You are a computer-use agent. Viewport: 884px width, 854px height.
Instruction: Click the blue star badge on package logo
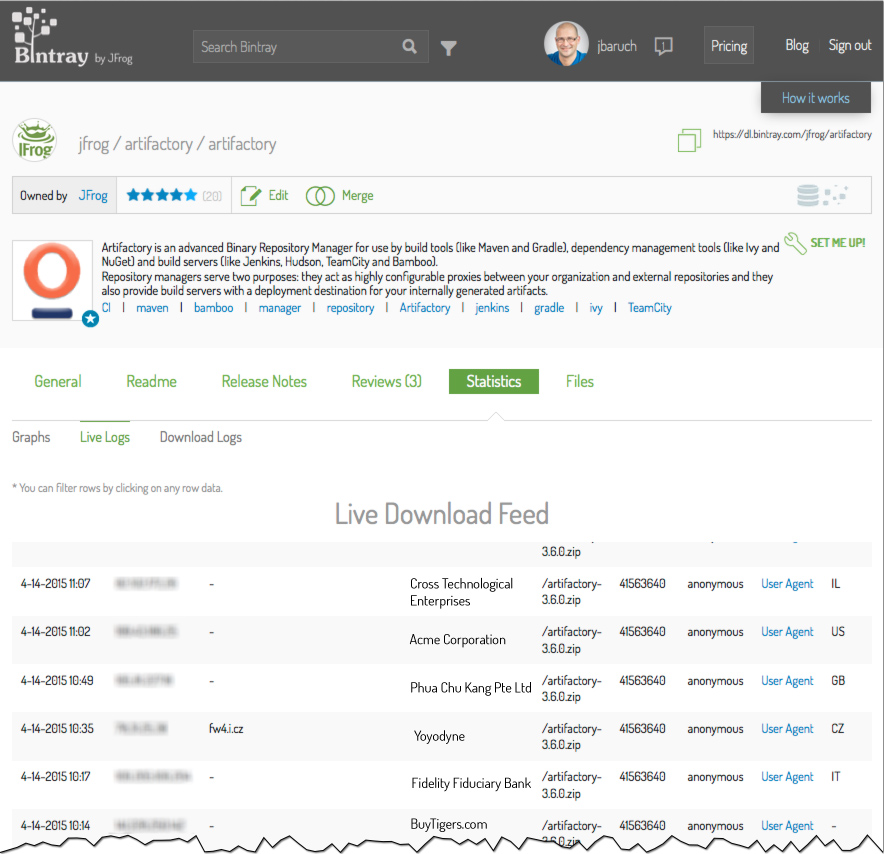[x=90, y=319]
